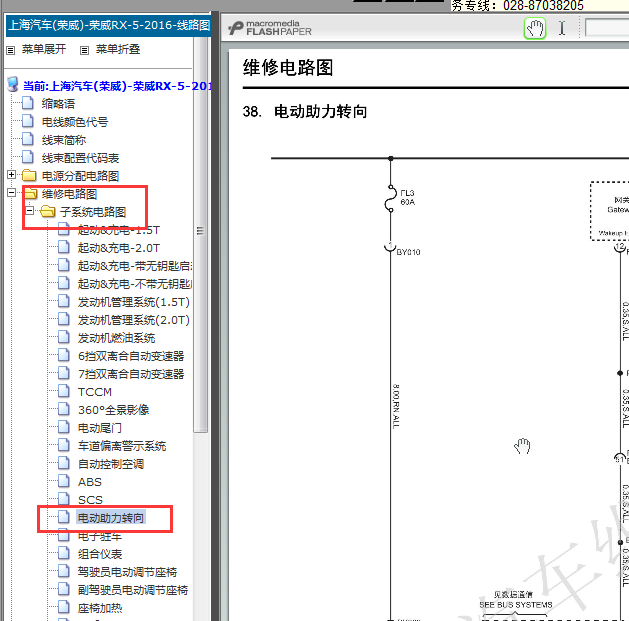629x621 pixels.
Task: Click the FlashPaper toolbar input field
Action: pyautogui.click(x=607, y=28)
